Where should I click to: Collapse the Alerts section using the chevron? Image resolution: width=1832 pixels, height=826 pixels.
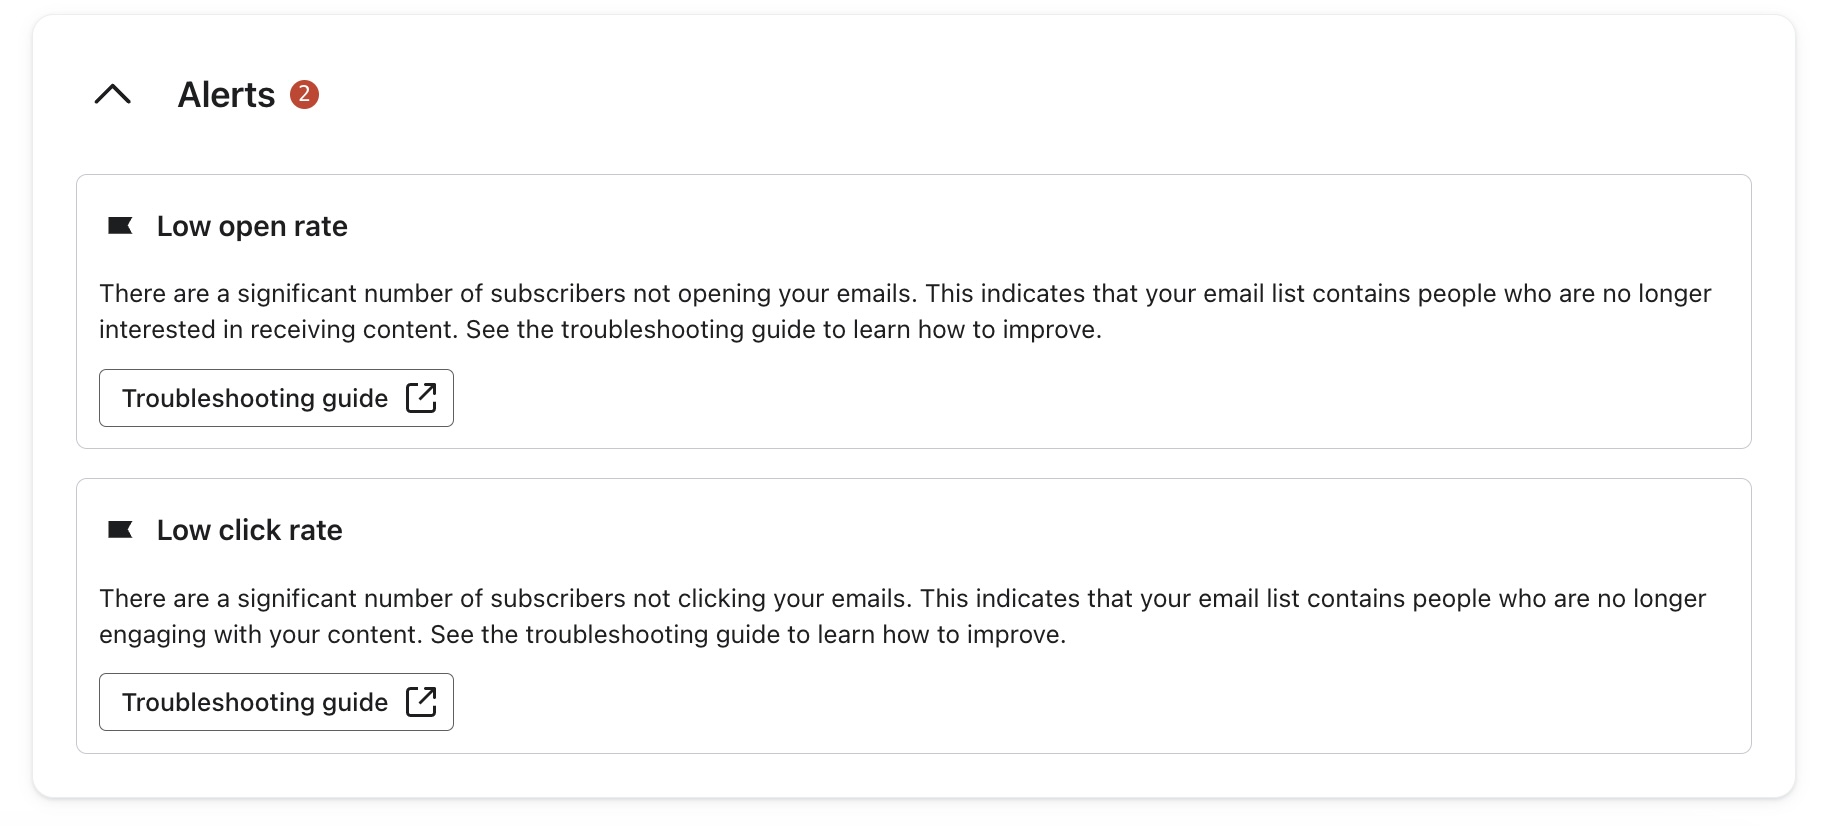[113, 94]
